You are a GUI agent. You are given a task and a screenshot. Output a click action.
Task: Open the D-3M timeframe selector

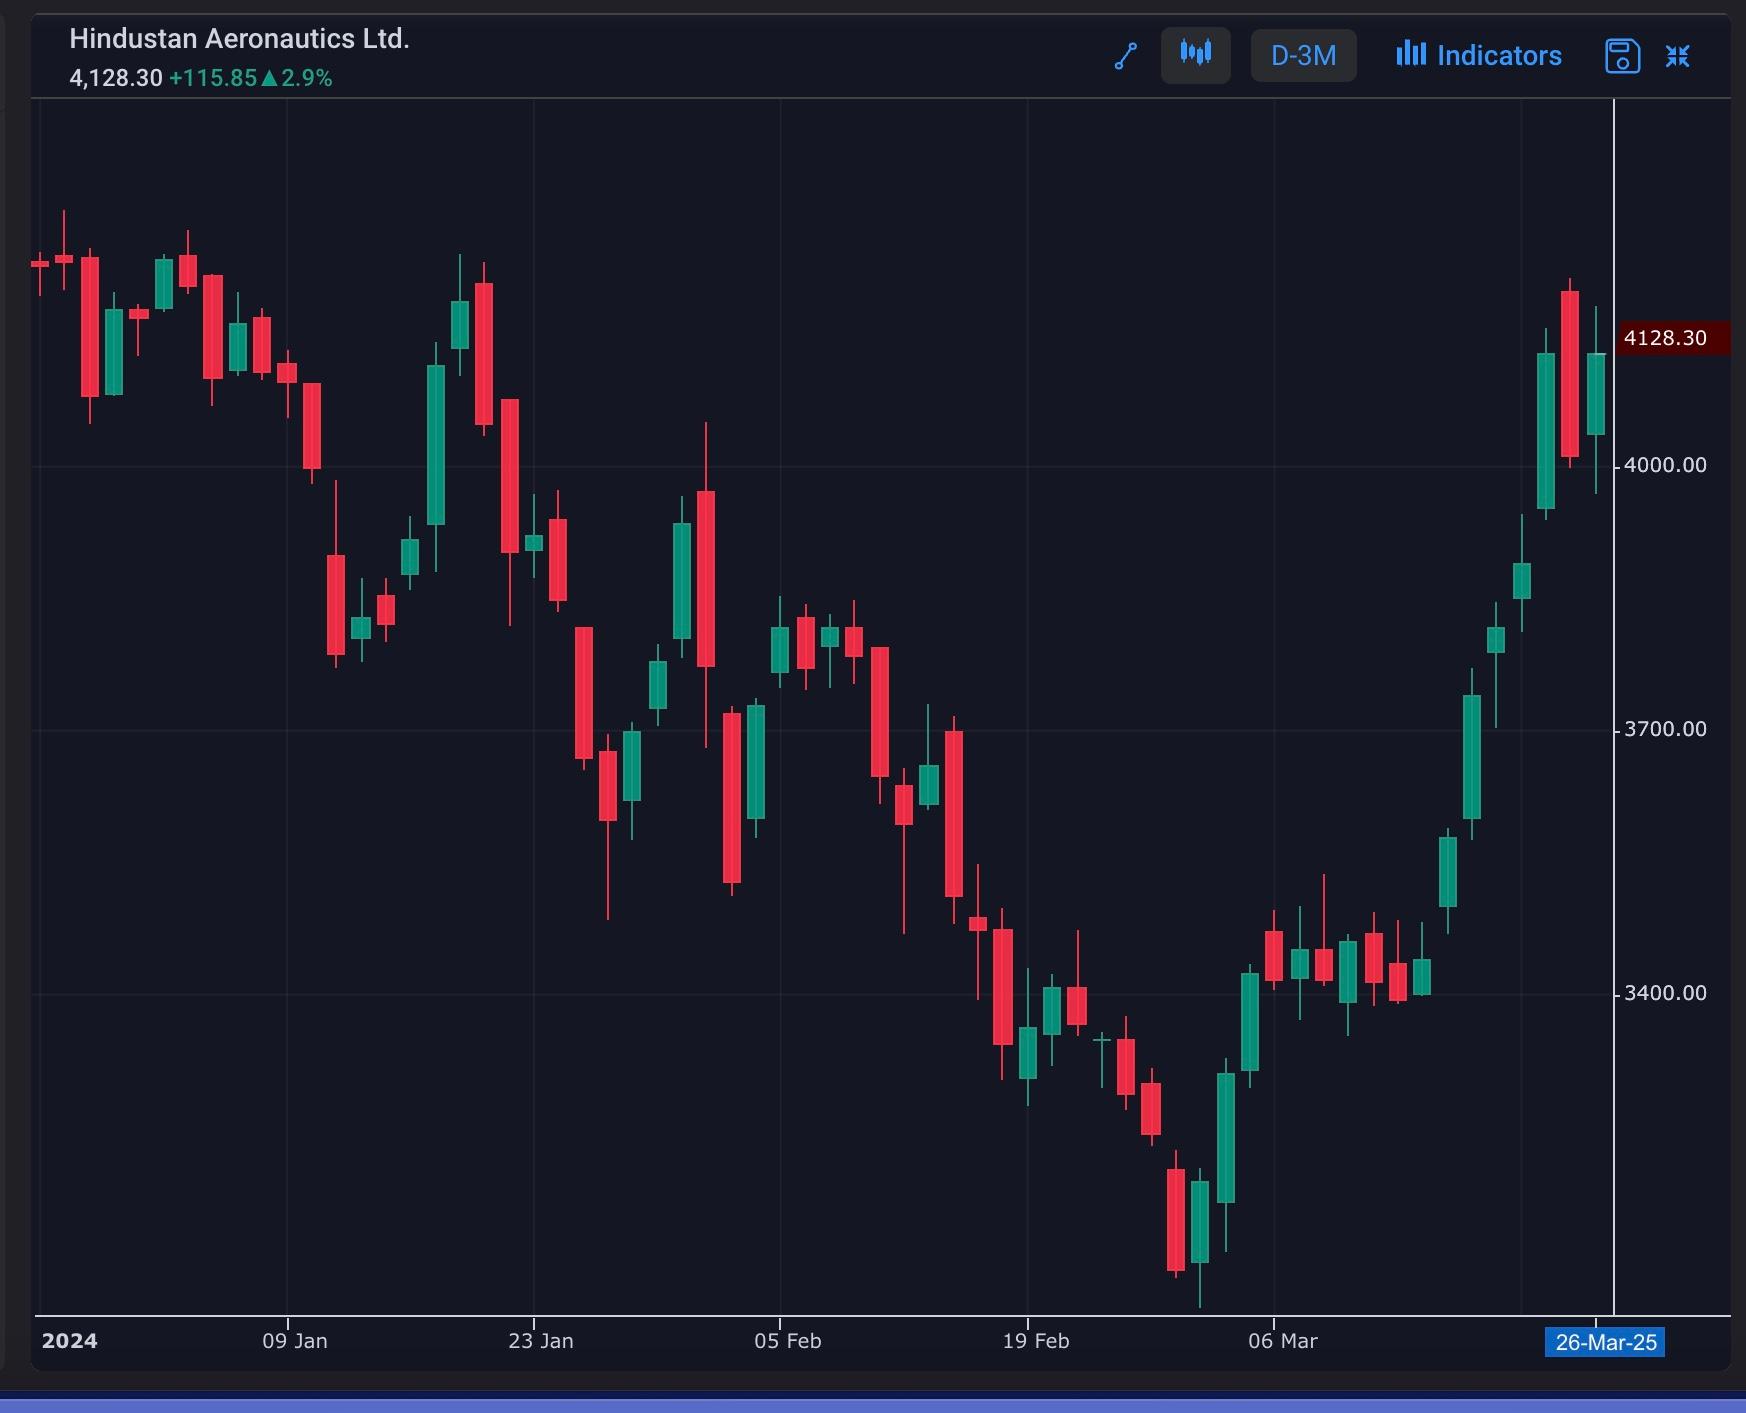click(x=1303, y=55)
